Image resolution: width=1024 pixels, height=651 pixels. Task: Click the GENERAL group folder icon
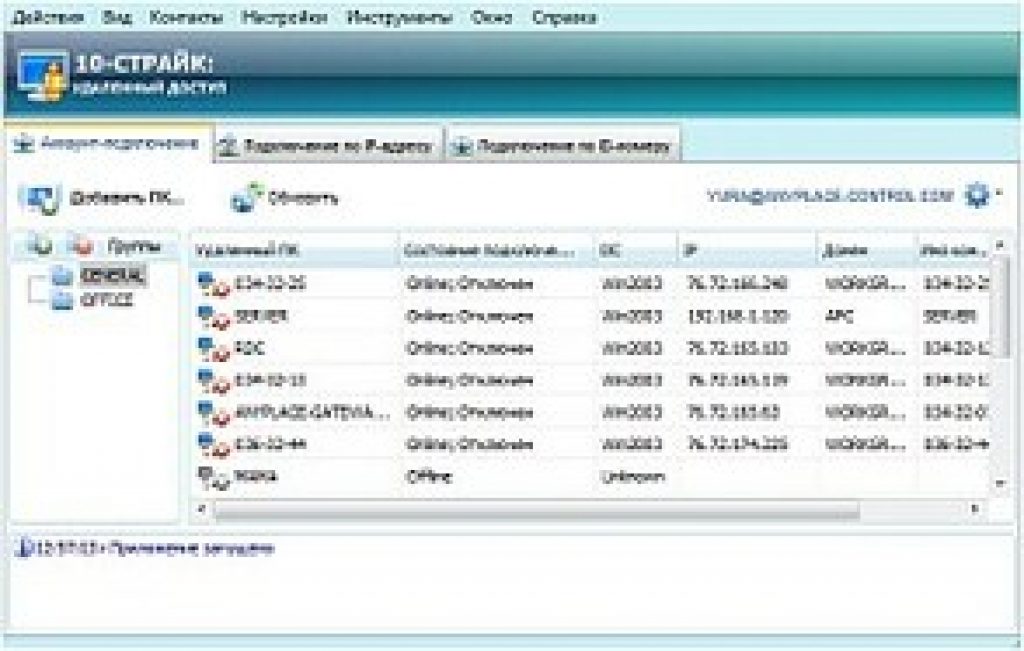(x=62, y=276)
